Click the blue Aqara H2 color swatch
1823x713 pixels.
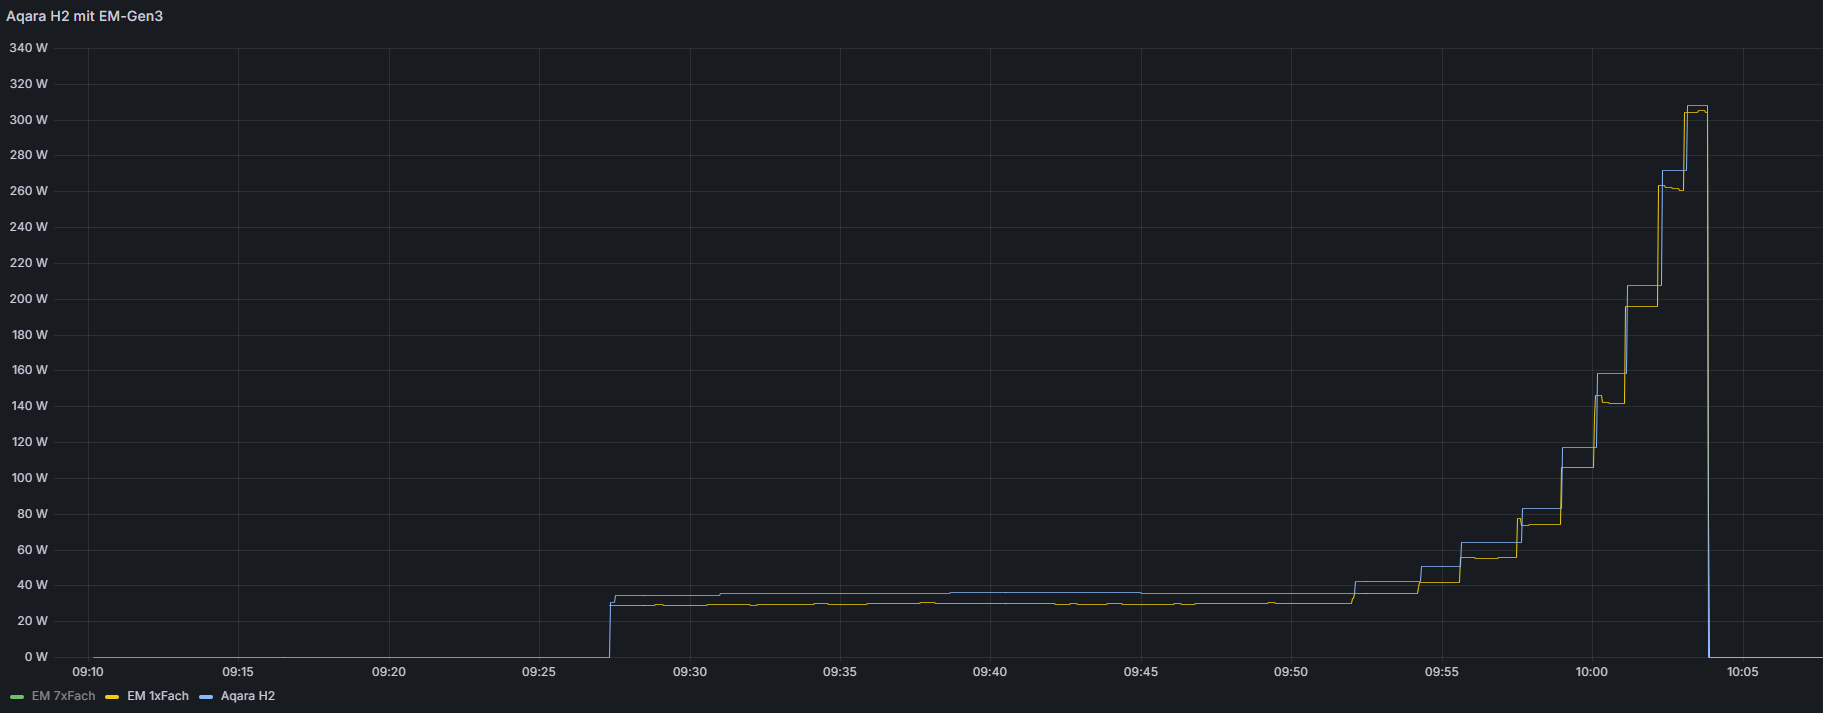click(x=206, y=697)
